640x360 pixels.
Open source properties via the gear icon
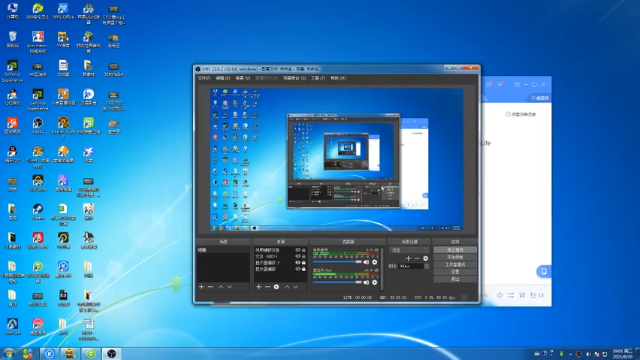pos(276,287)
